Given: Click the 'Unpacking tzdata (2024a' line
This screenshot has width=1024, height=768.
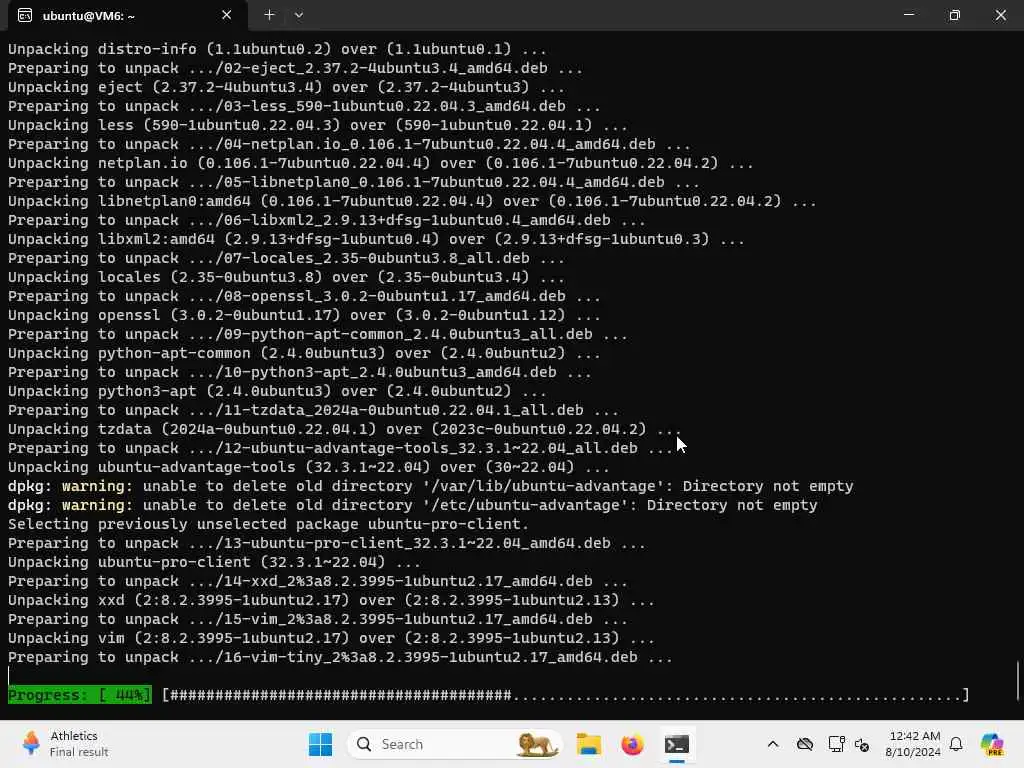Looking at the screenshot, I should coord(345,429).
